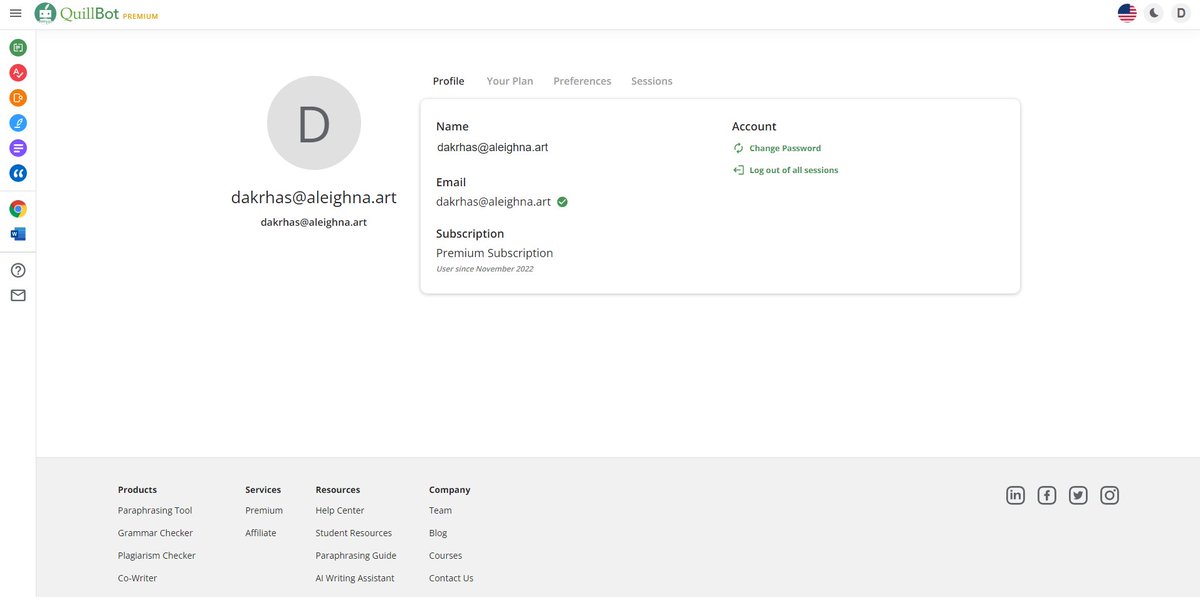Open AI Writing Assistant footer link
1200x597 pixels.
(355, 578)
